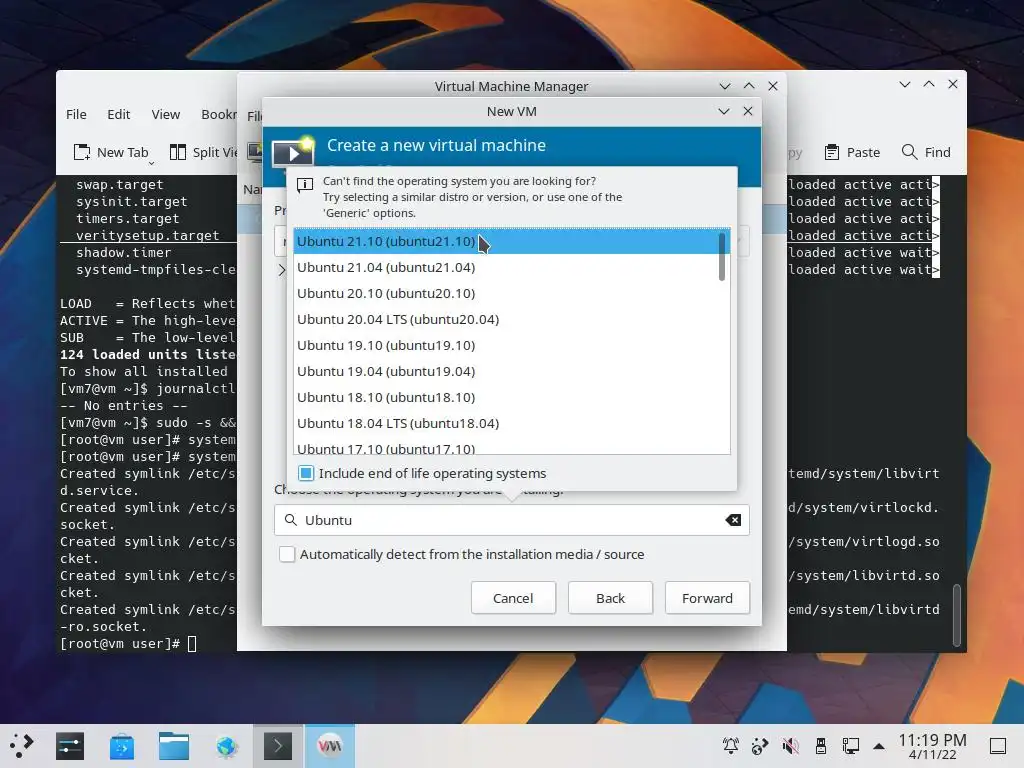Pick Ubuntu 18.10 from the list
1024x768 pixels.
(511, 398)
